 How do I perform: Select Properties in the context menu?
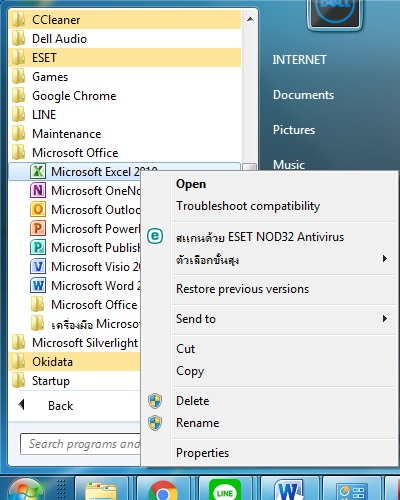(202, 453)
